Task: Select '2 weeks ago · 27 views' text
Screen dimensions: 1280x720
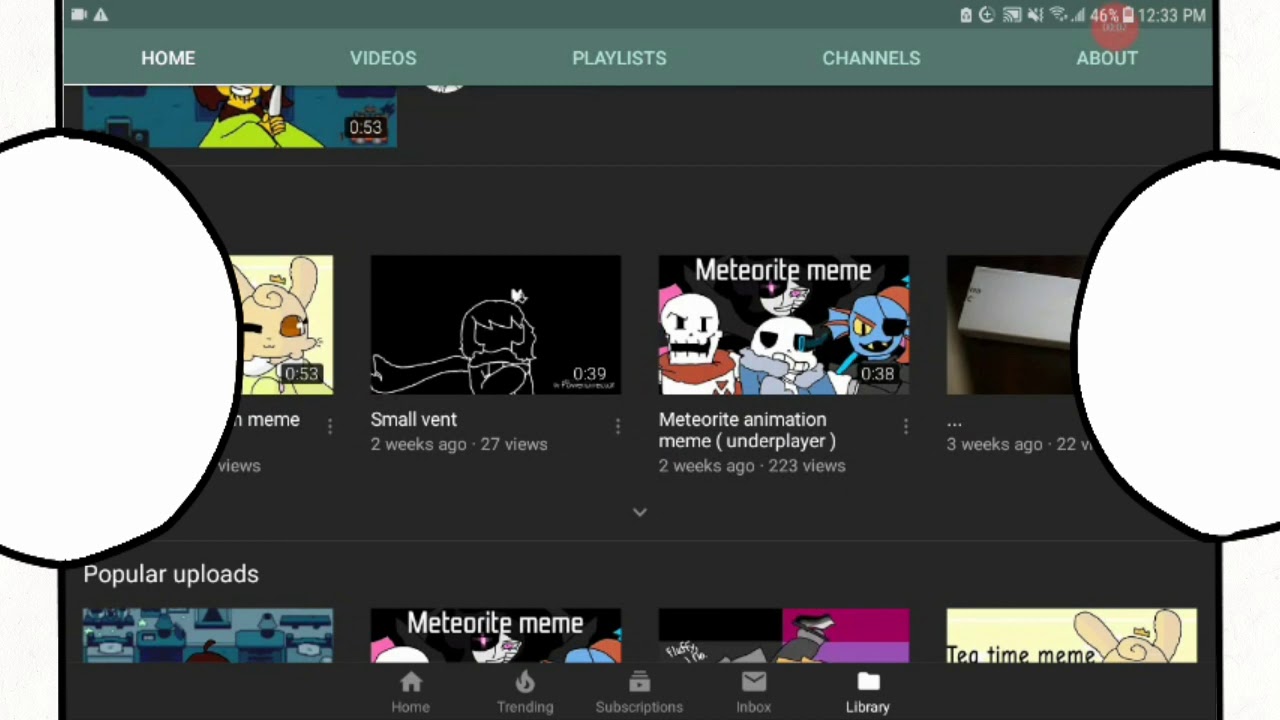Action: [x=459, y=444]
